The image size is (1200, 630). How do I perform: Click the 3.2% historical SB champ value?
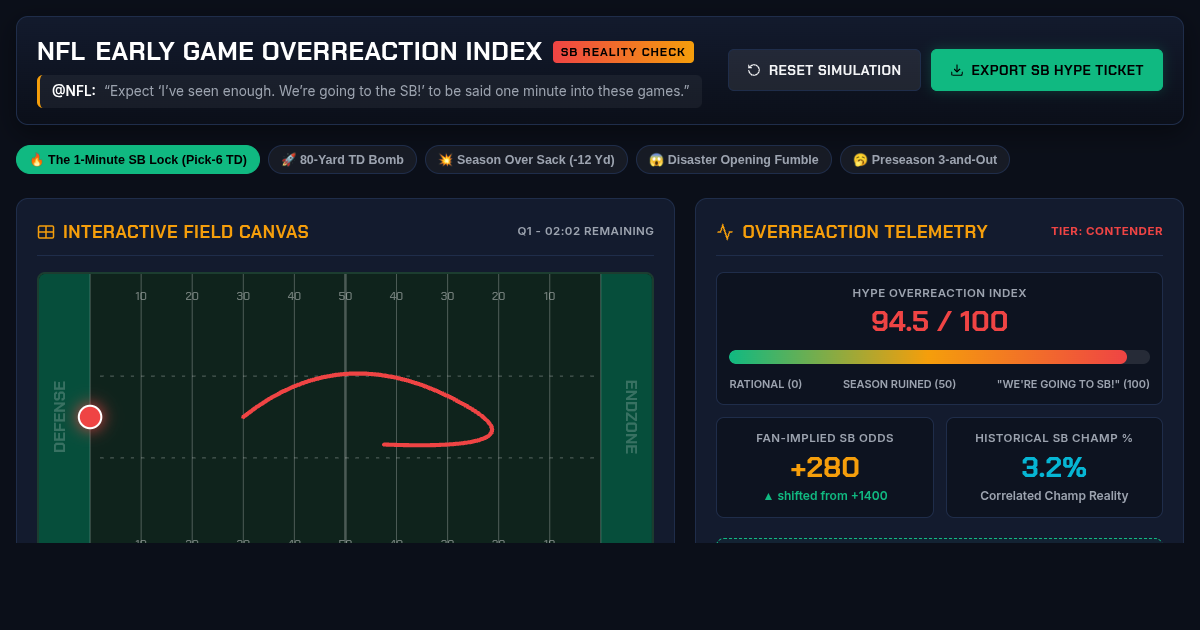(x=1054, y=467)
